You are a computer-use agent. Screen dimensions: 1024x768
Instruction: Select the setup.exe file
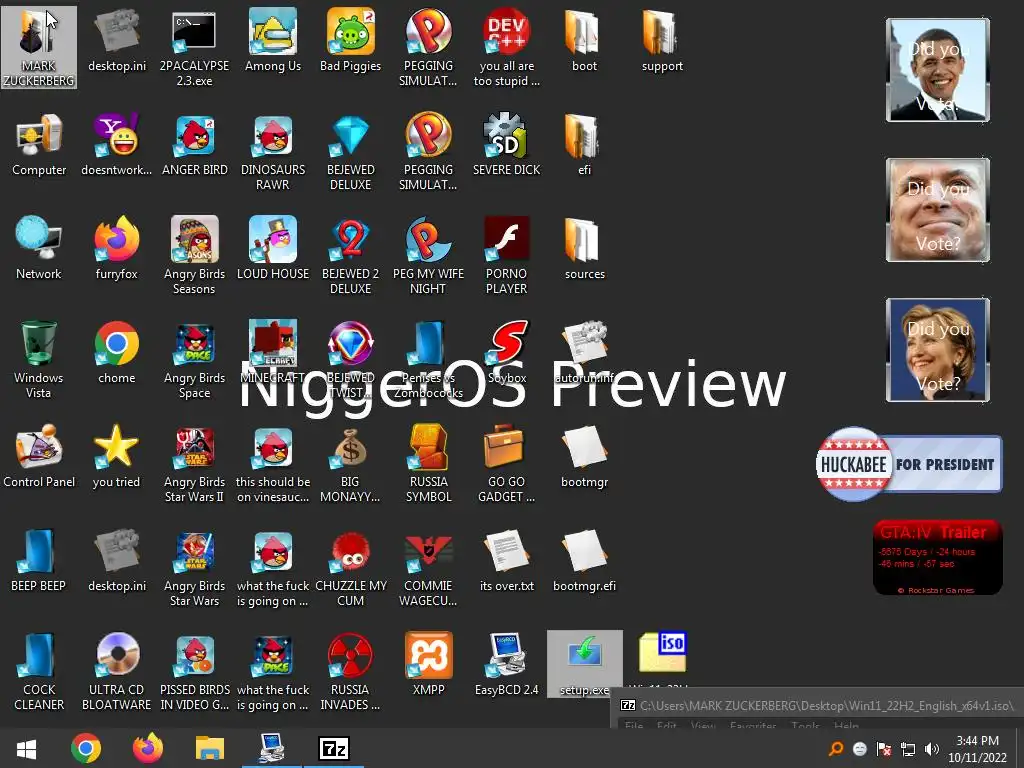tap(584, 664)
